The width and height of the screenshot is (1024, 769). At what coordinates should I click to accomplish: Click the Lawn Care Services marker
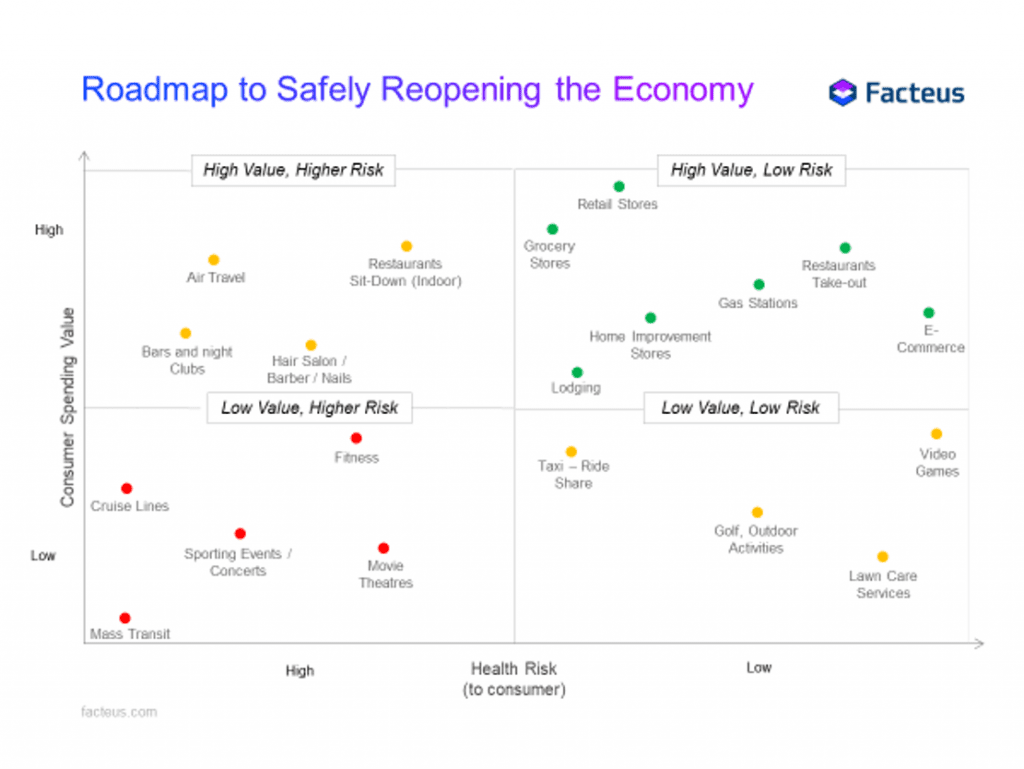[882, 557]
